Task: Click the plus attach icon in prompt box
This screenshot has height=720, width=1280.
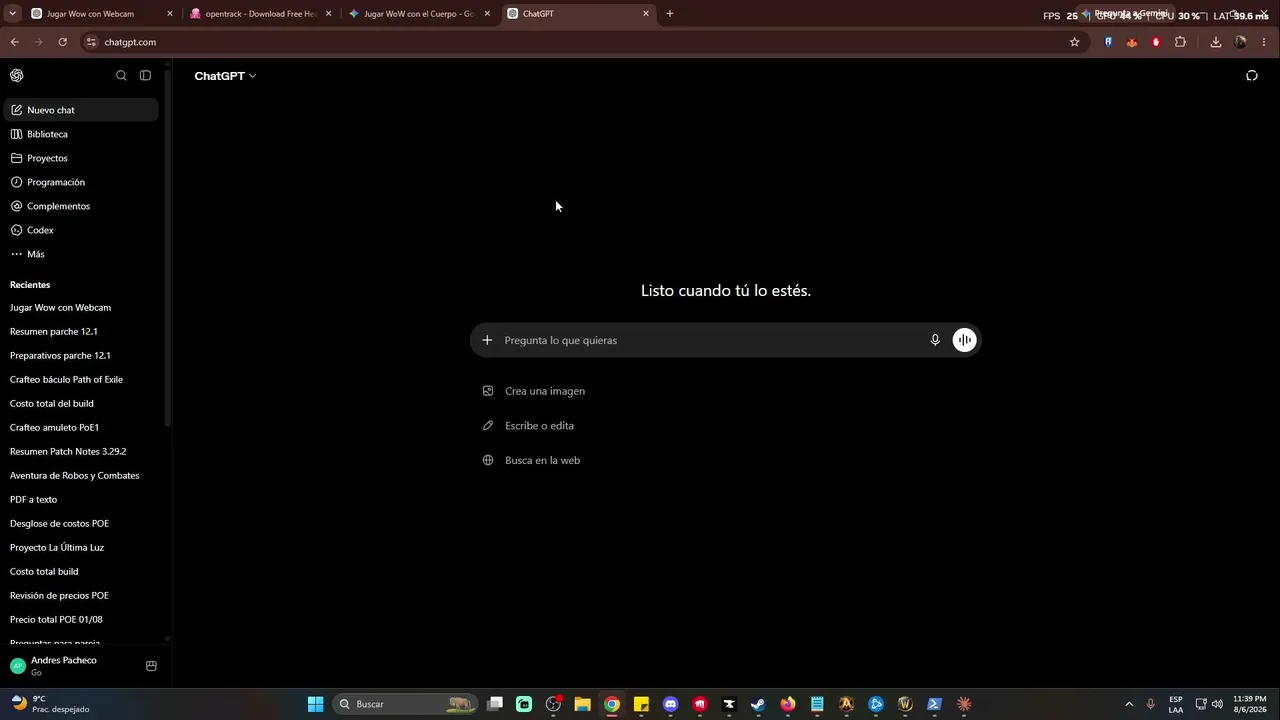Action: click(x=487, y=340)
